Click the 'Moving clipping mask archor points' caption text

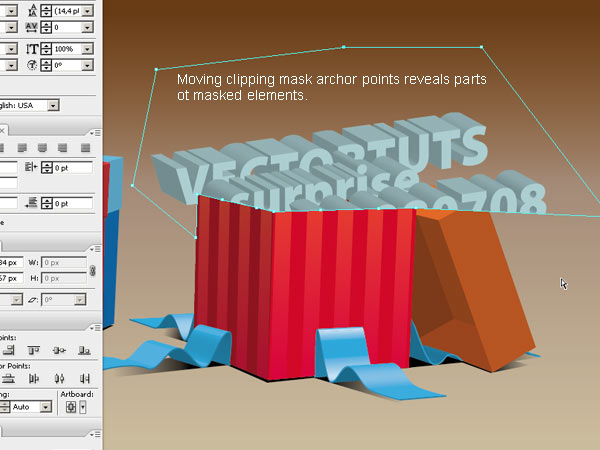(331, 87)
